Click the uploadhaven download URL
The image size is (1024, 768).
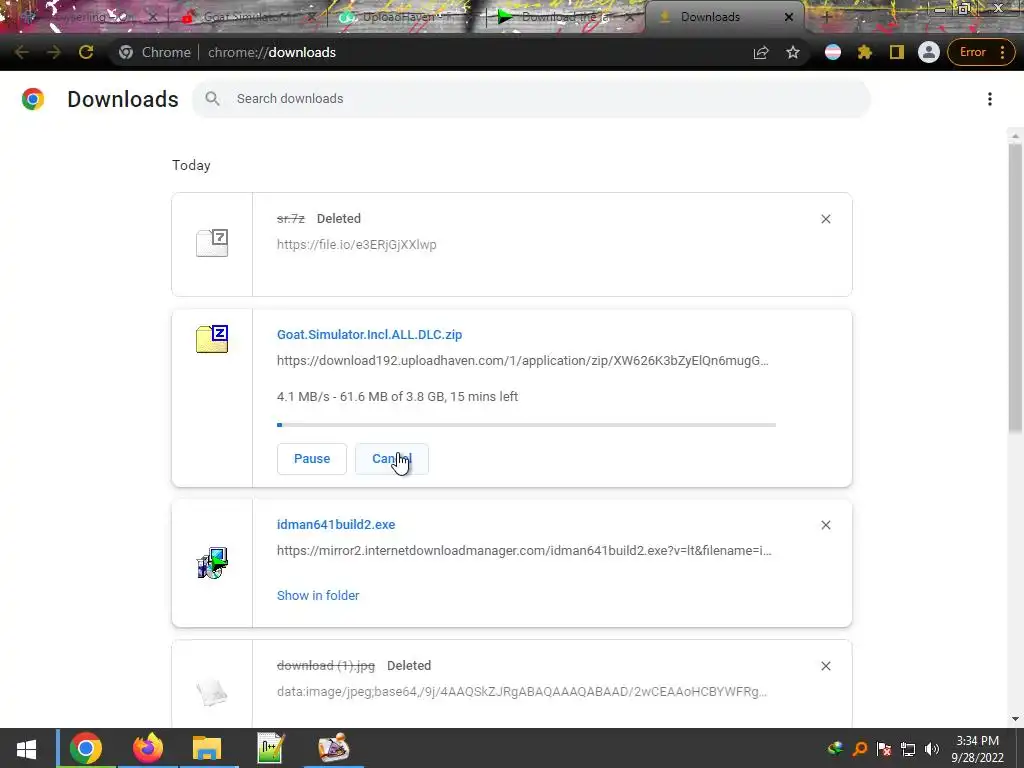522,360
